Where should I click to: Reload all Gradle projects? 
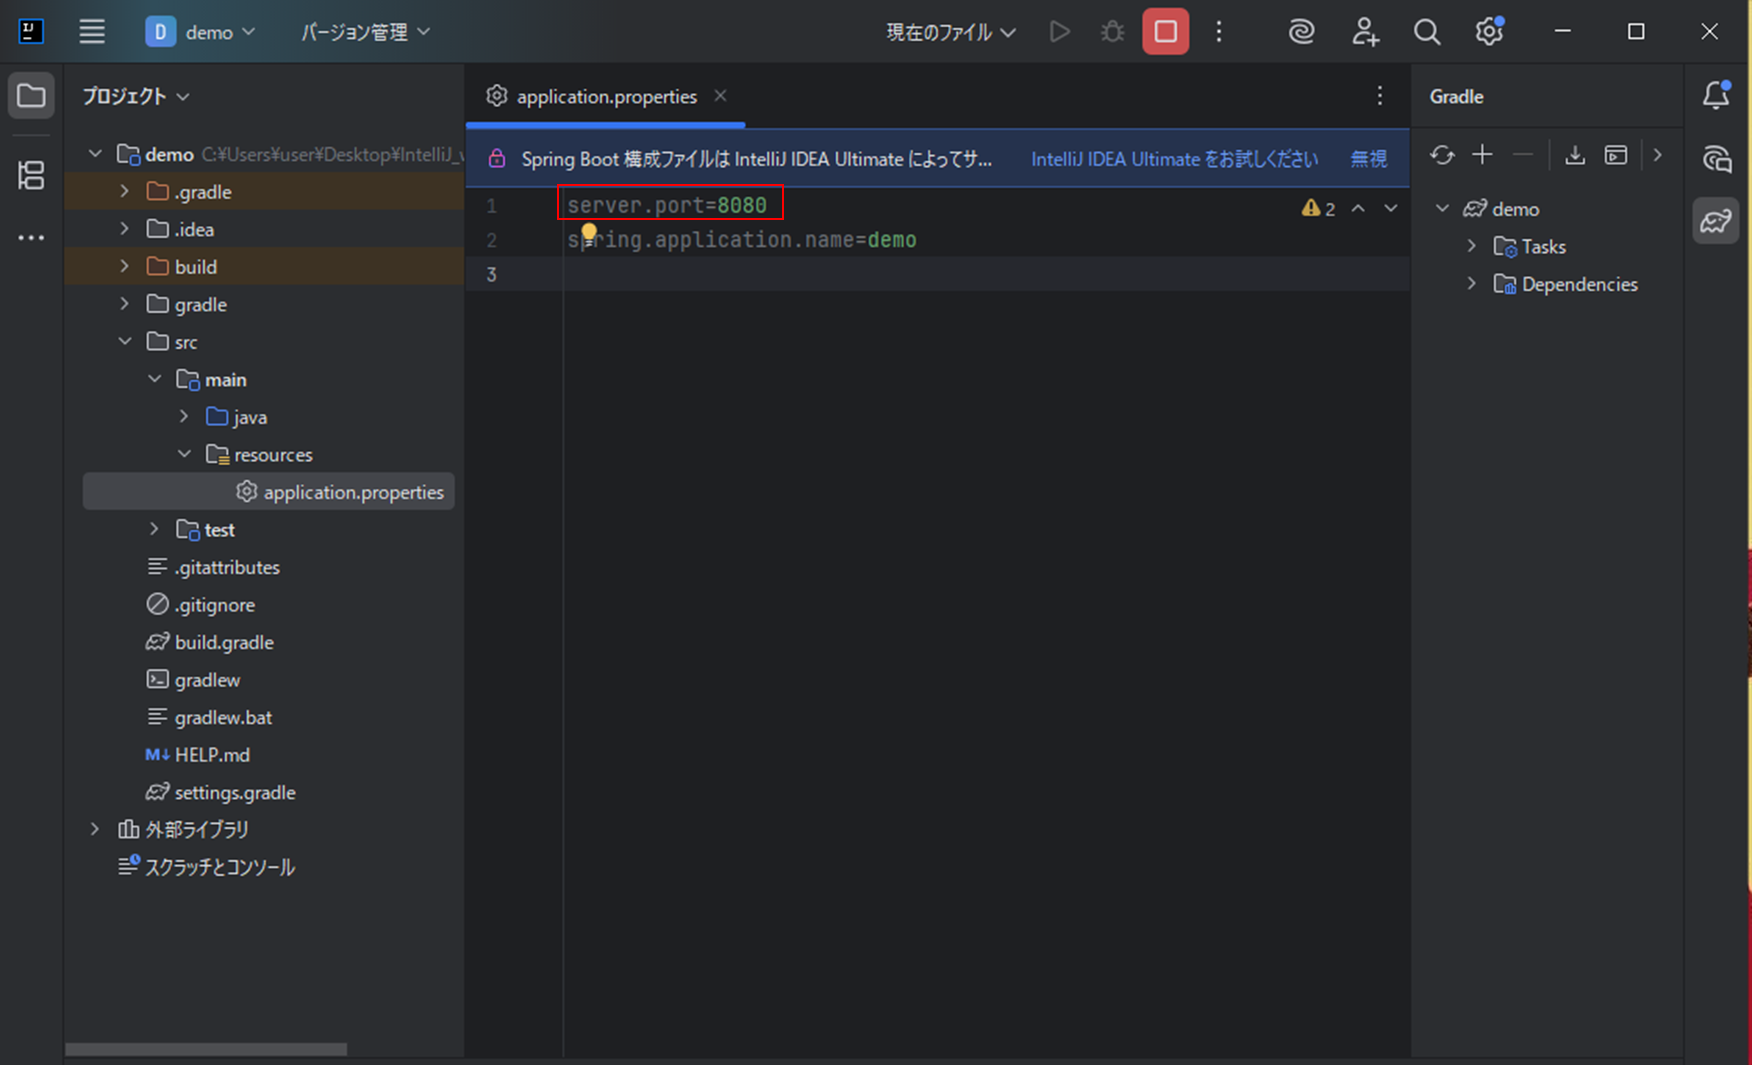pos(1442,155)
